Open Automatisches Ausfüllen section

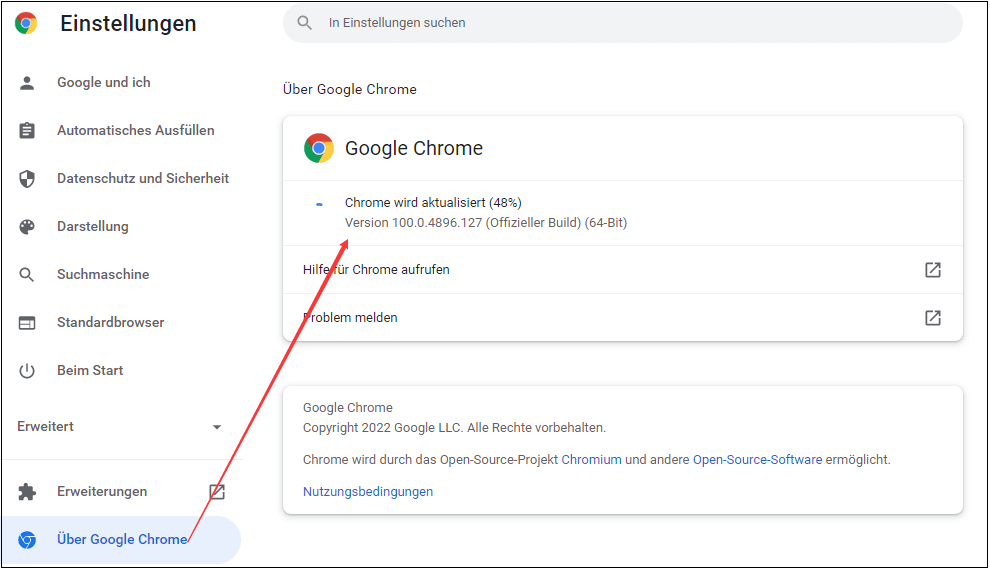tap(136, 130)
